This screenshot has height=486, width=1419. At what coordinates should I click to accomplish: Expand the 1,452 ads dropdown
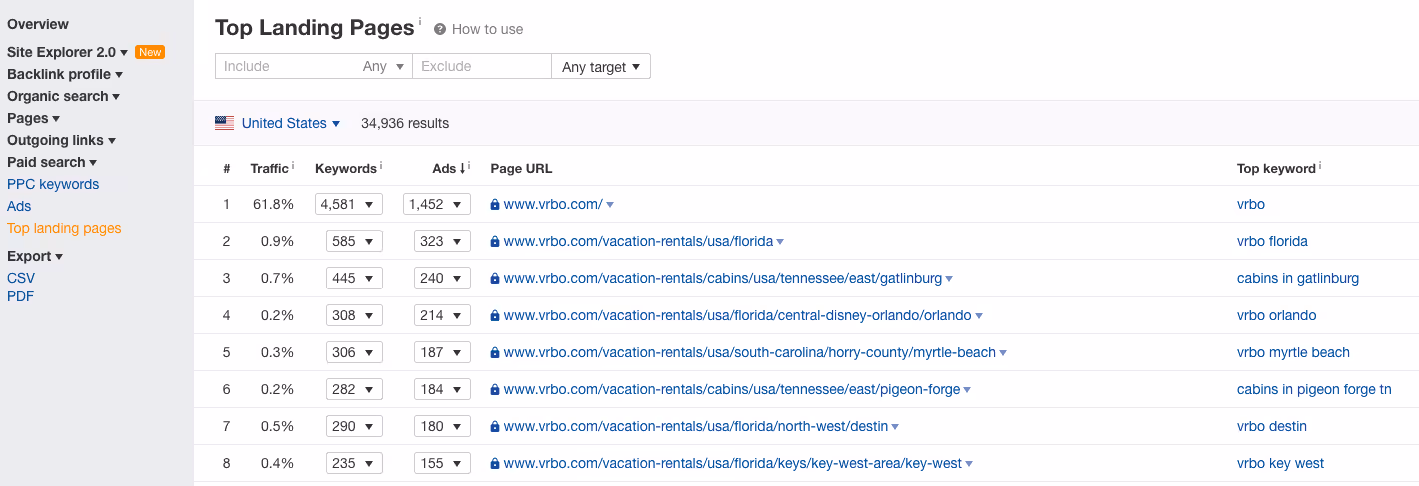point(437,204)
